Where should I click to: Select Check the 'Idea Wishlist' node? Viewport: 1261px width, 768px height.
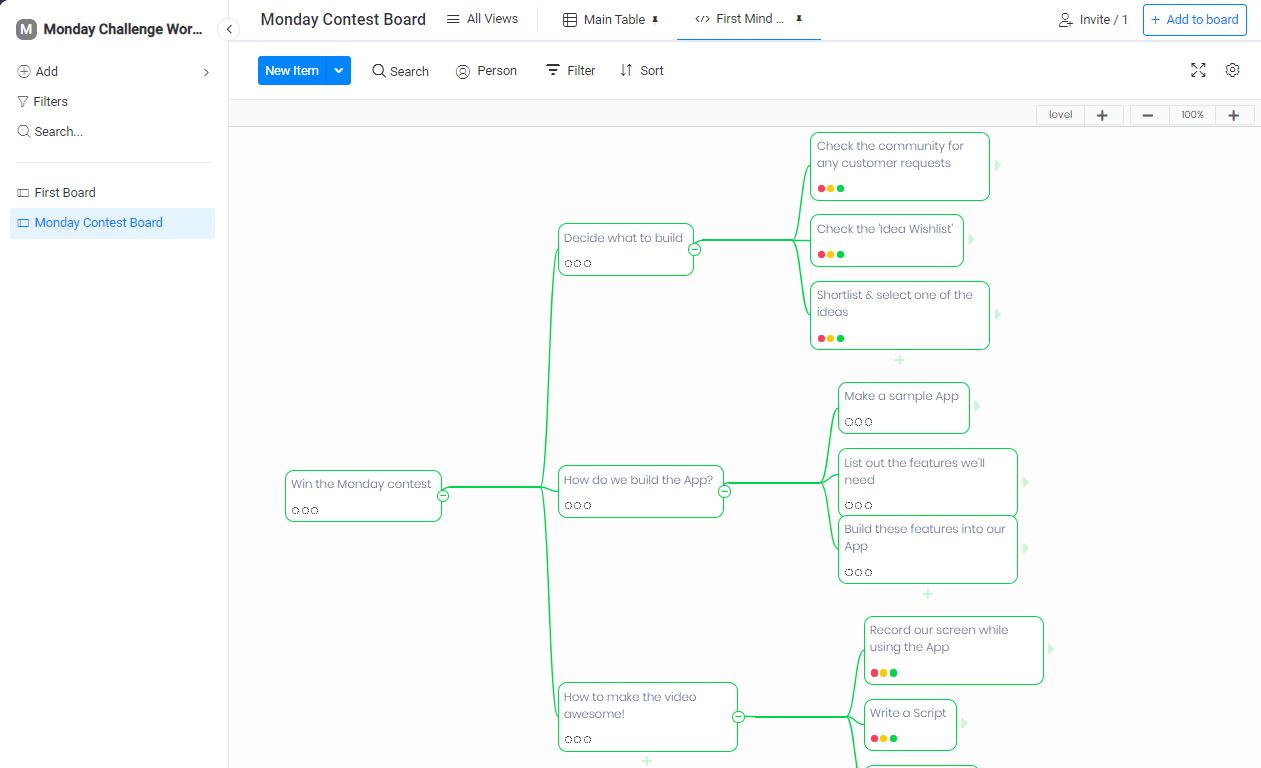click(886, 241)
